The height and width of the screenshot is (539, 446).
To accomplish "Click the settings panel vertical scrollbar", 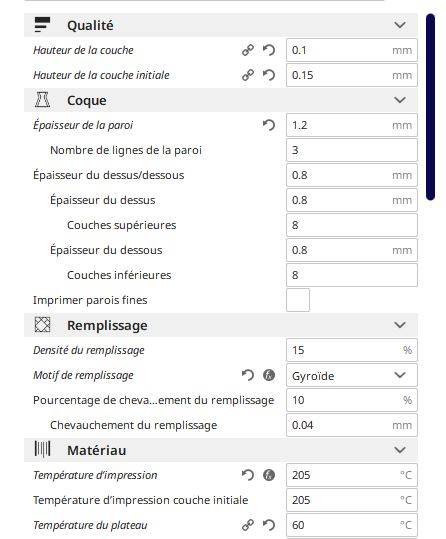I will [430, 107].
